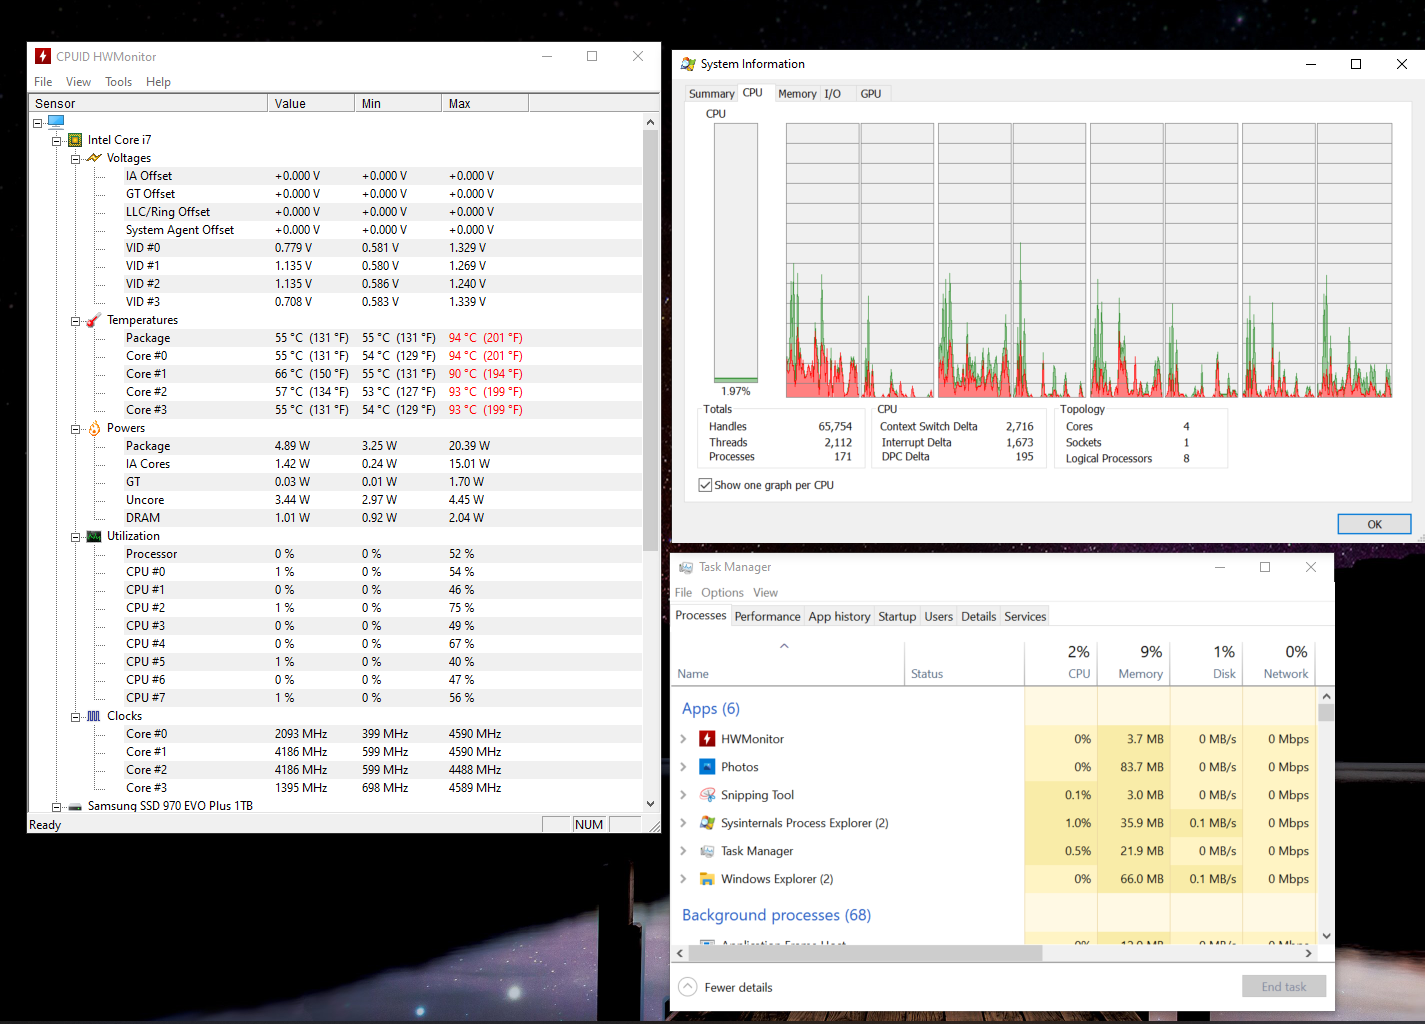Click the Fewer details arrow icon
The image size is (1425, 1024).
point(688,987)
